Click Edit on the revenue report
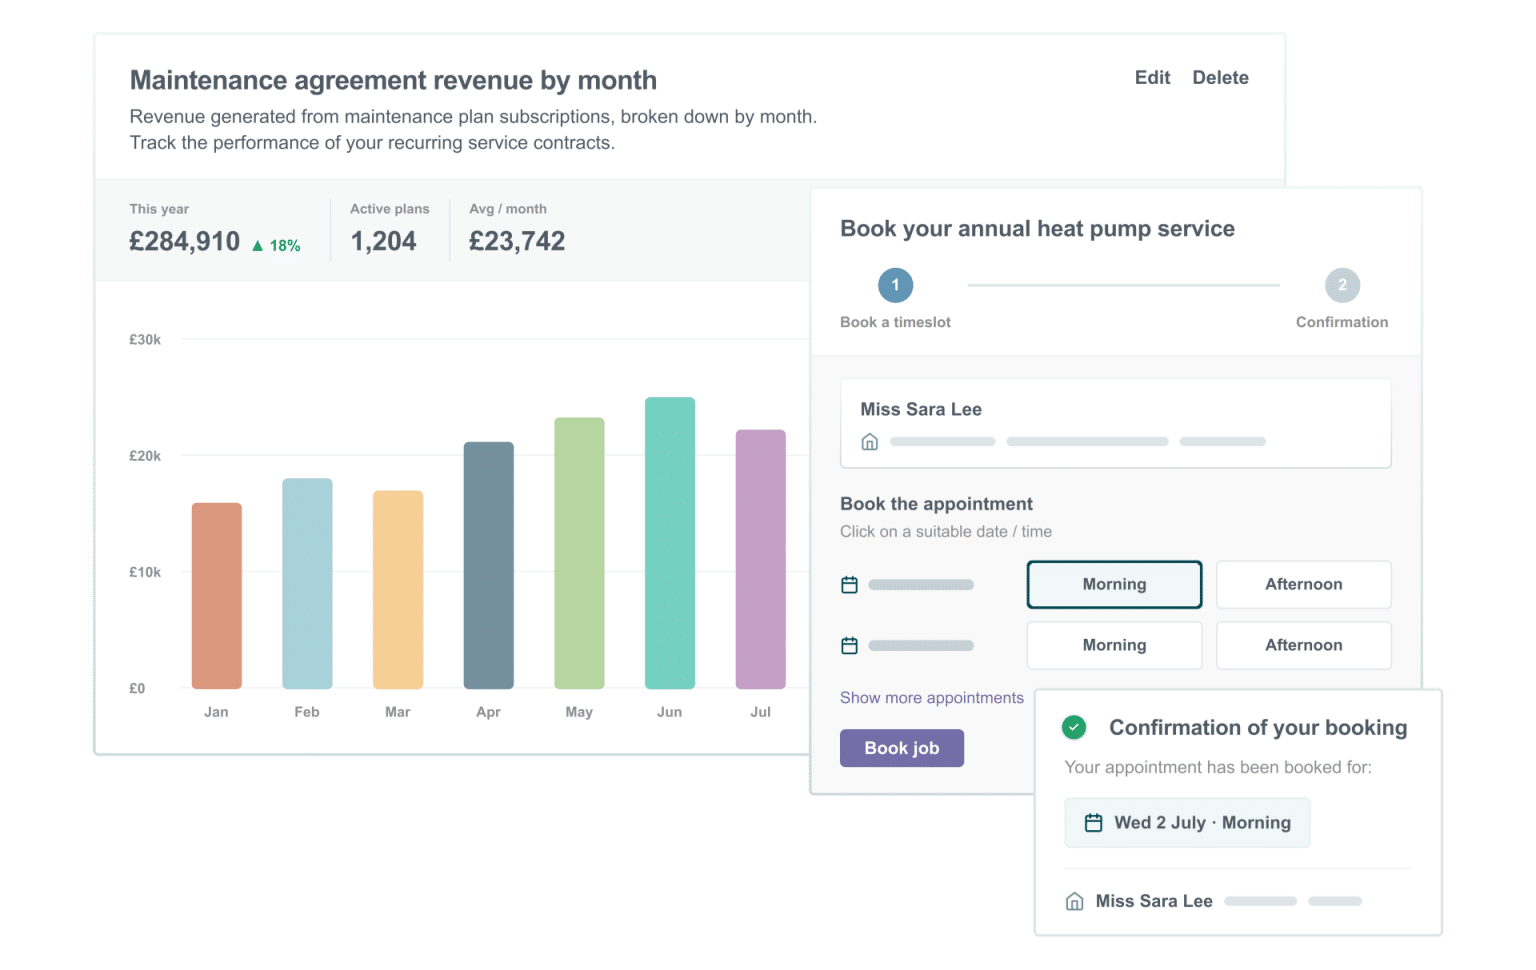This screenshot has height=970, width=1536. point(1152,78)
